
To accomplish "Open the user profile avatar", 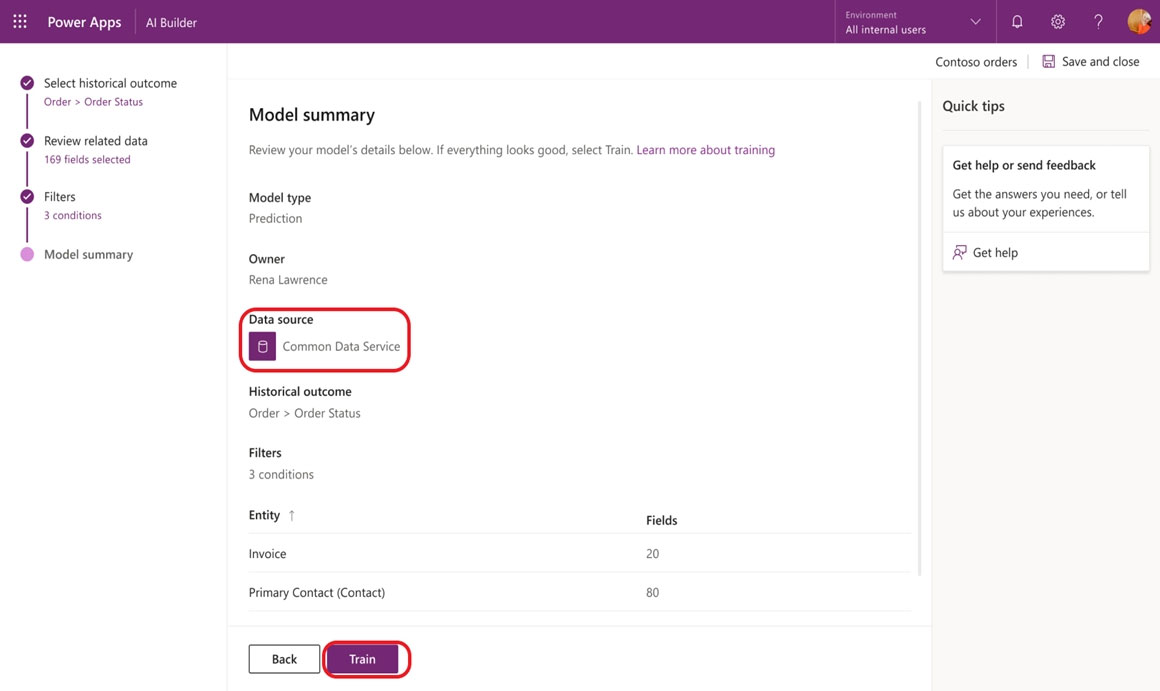I will click(x=1139, y=21).
